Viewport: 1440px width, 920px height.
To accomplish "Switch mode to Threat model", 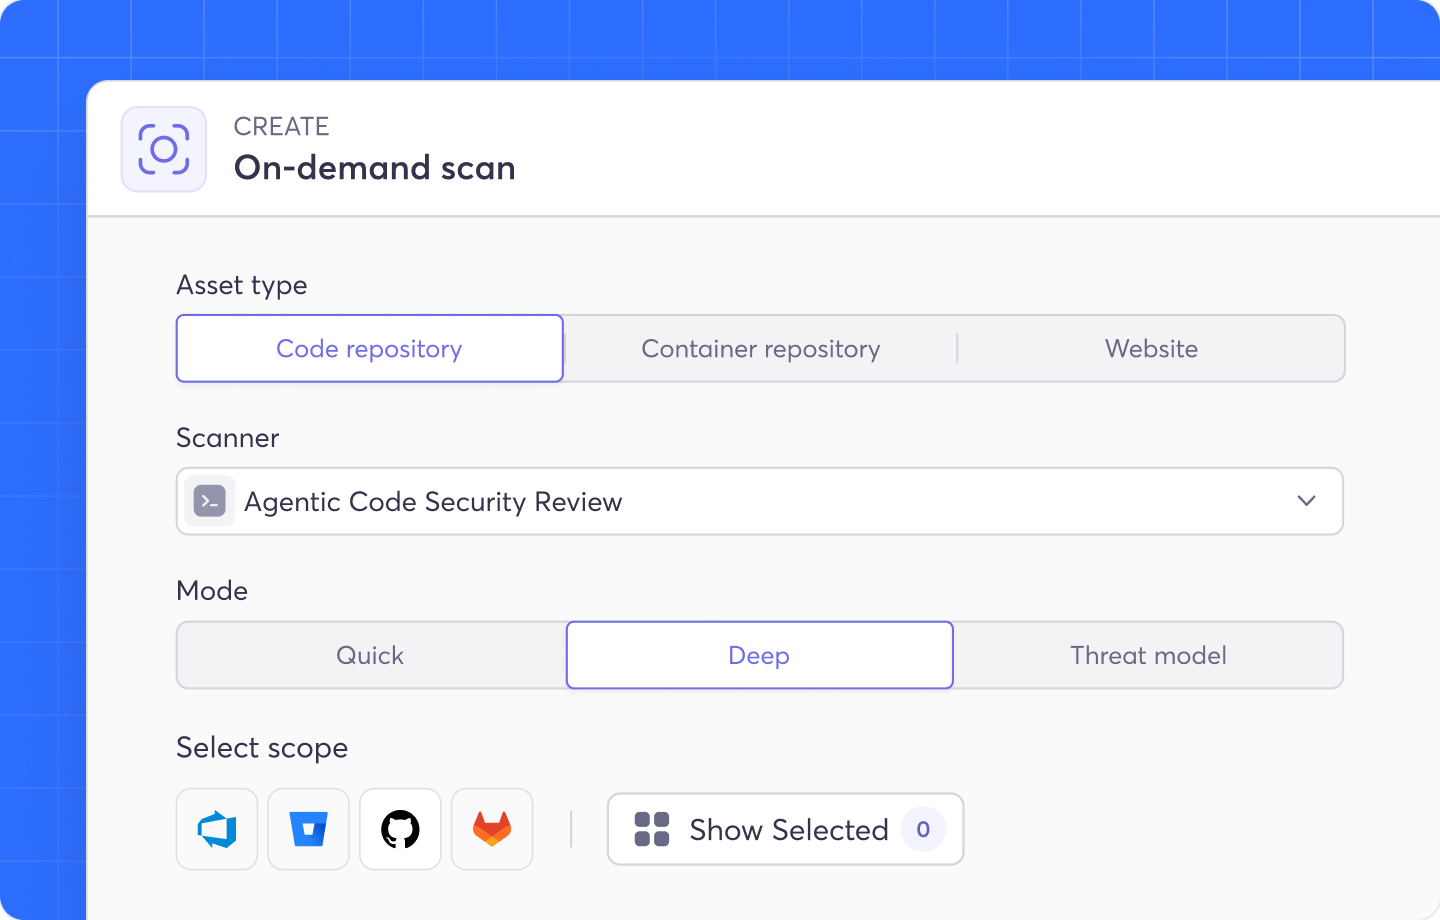I will pos(1148,656).
